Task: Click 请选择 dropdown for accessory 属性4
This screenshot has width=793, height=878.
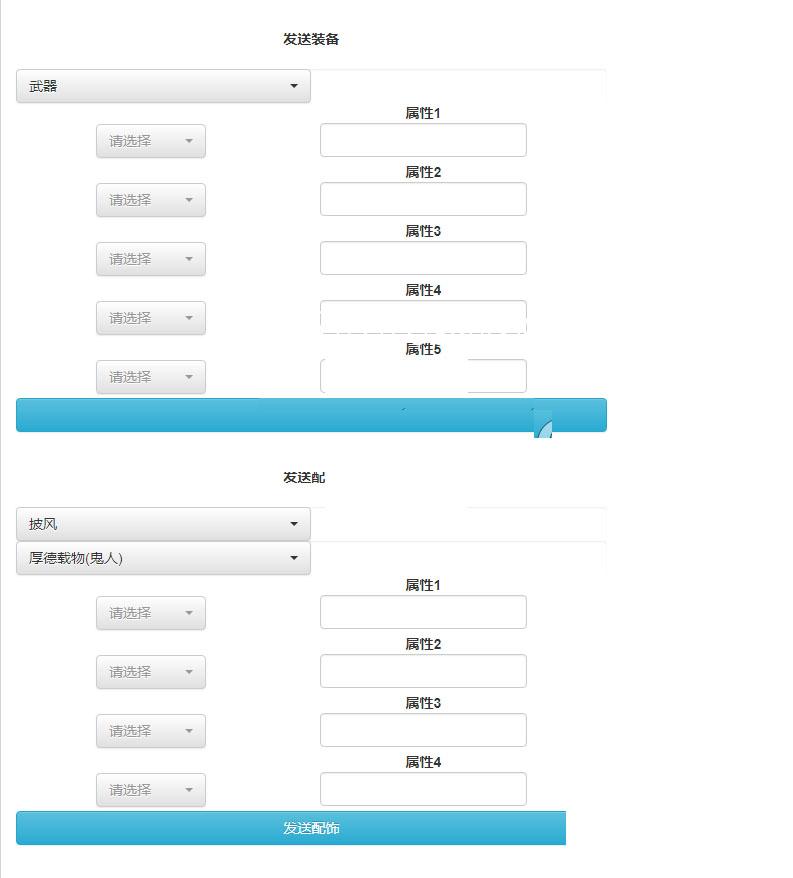Action: [150, 790]
